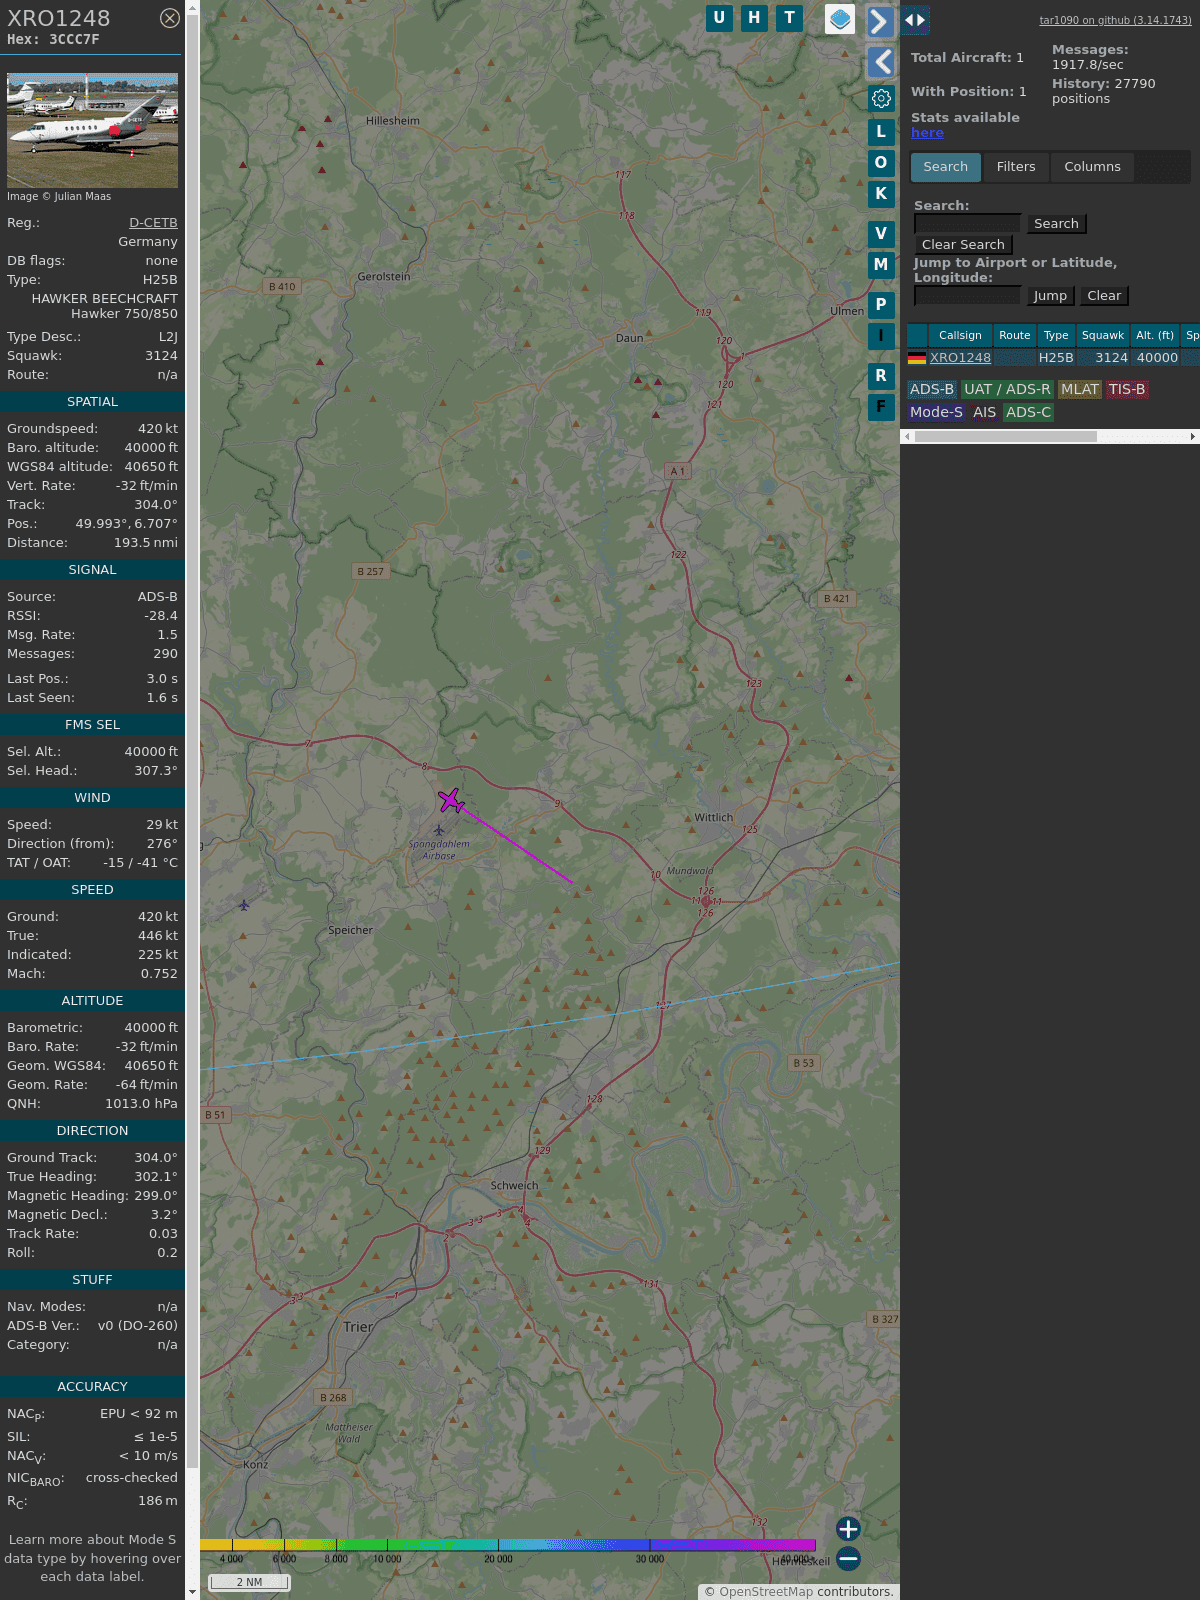Switch to the Columns tab
This screenshot has height=1600, width=1200.
click(x=1092, y=167)
